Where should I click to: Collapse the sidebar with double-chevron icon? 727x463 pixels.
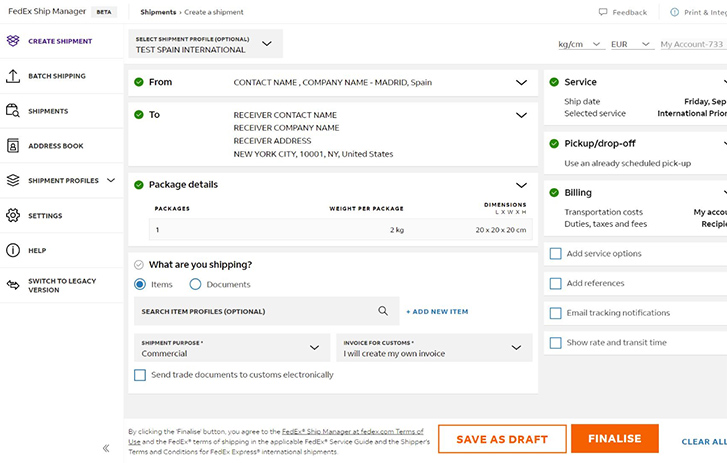(x=106, y=448)
